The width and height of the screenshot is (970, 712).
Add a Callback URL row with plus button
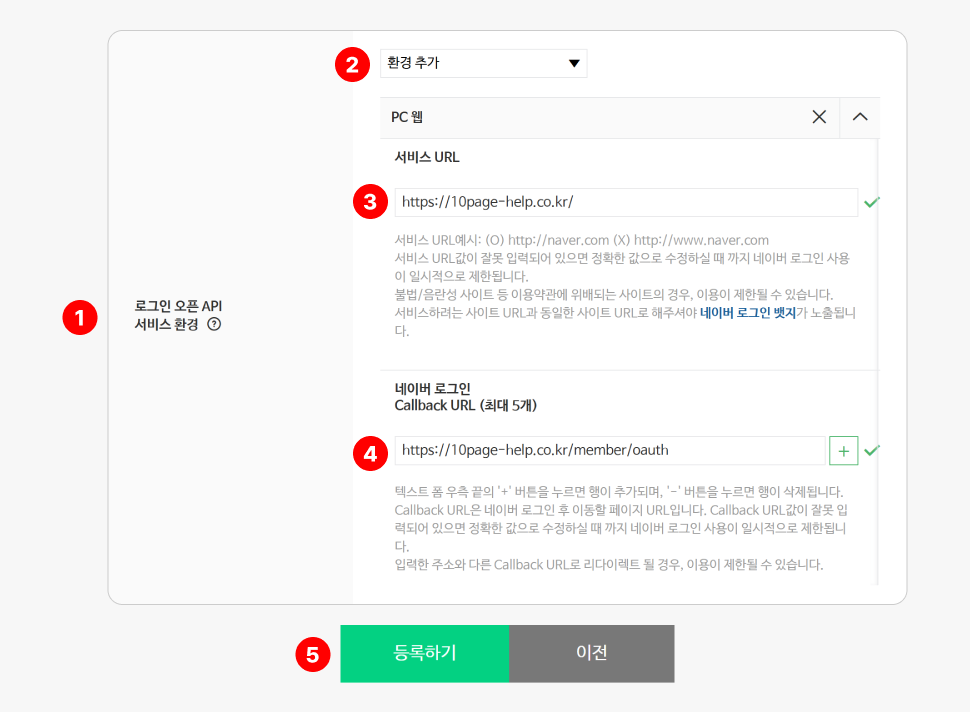click(x=843, y=451)
